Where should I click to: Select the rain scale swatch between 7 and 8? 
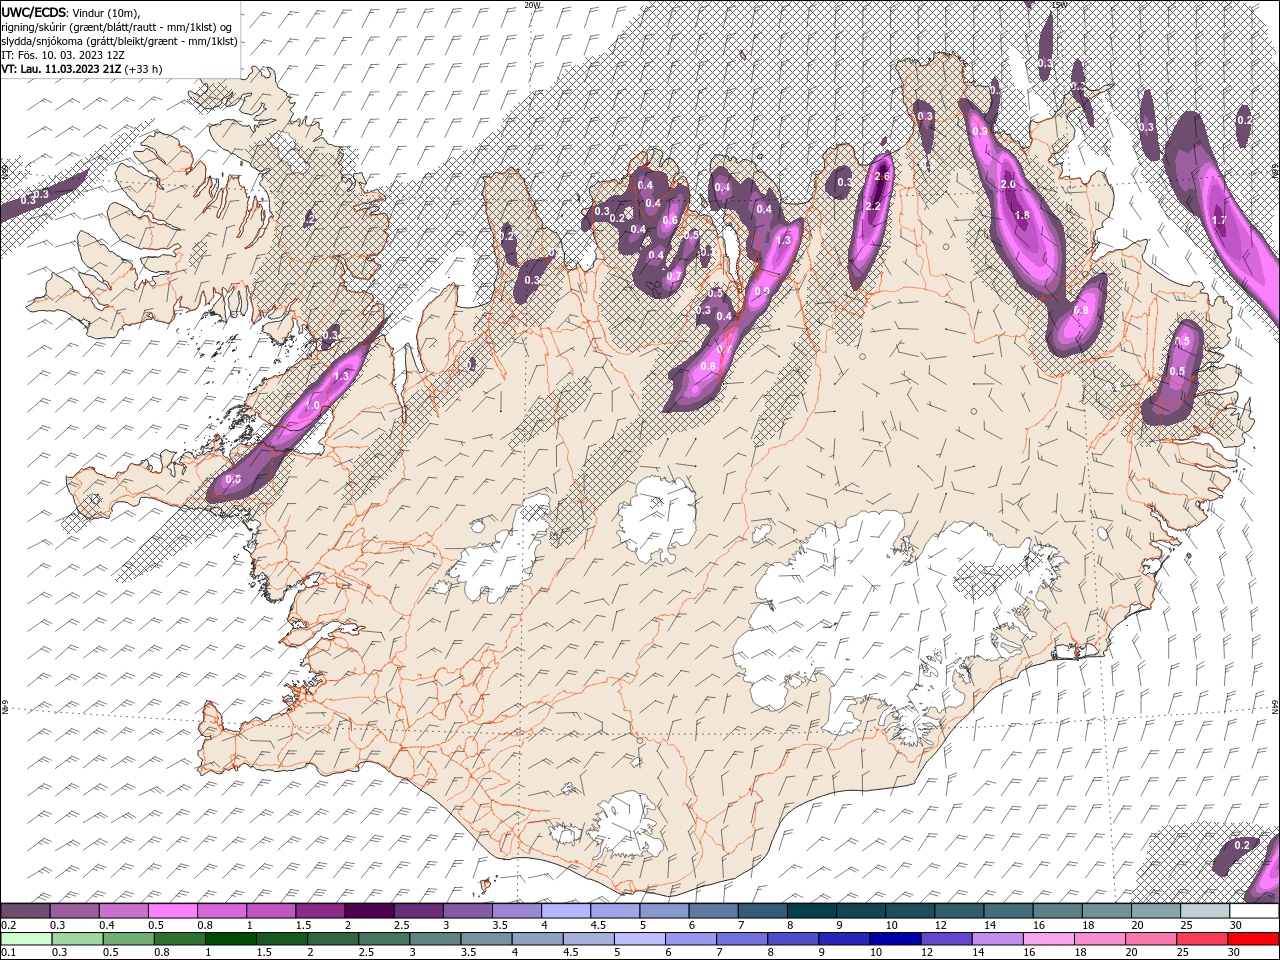[x=742, y=938]
